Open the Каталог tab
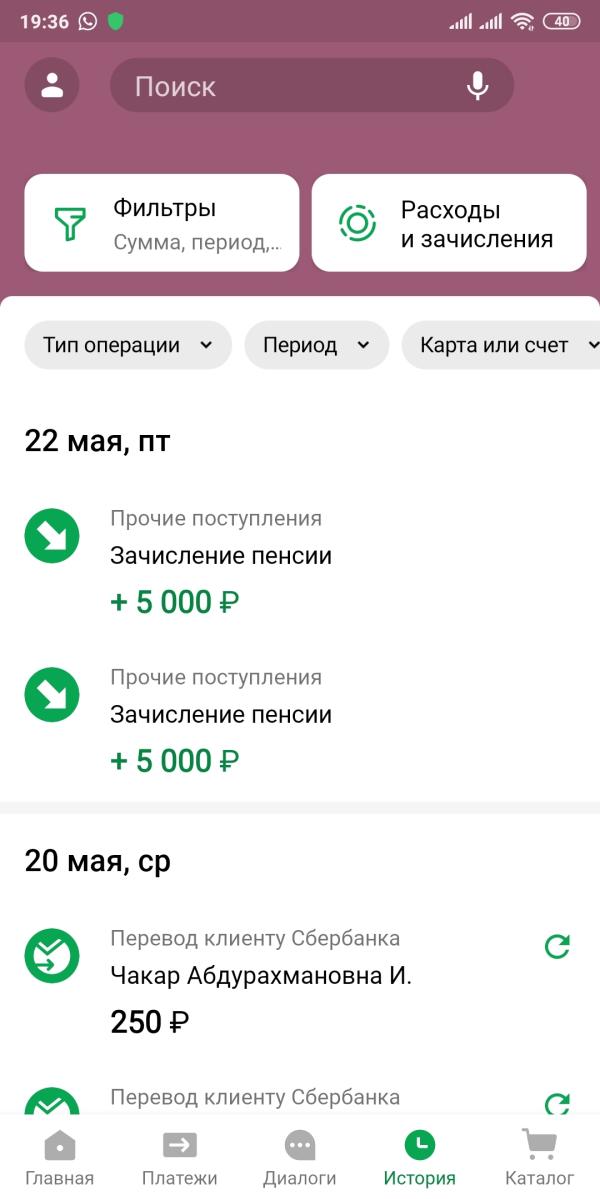This screenshot has height=1199, width=600. (540, 1157)
